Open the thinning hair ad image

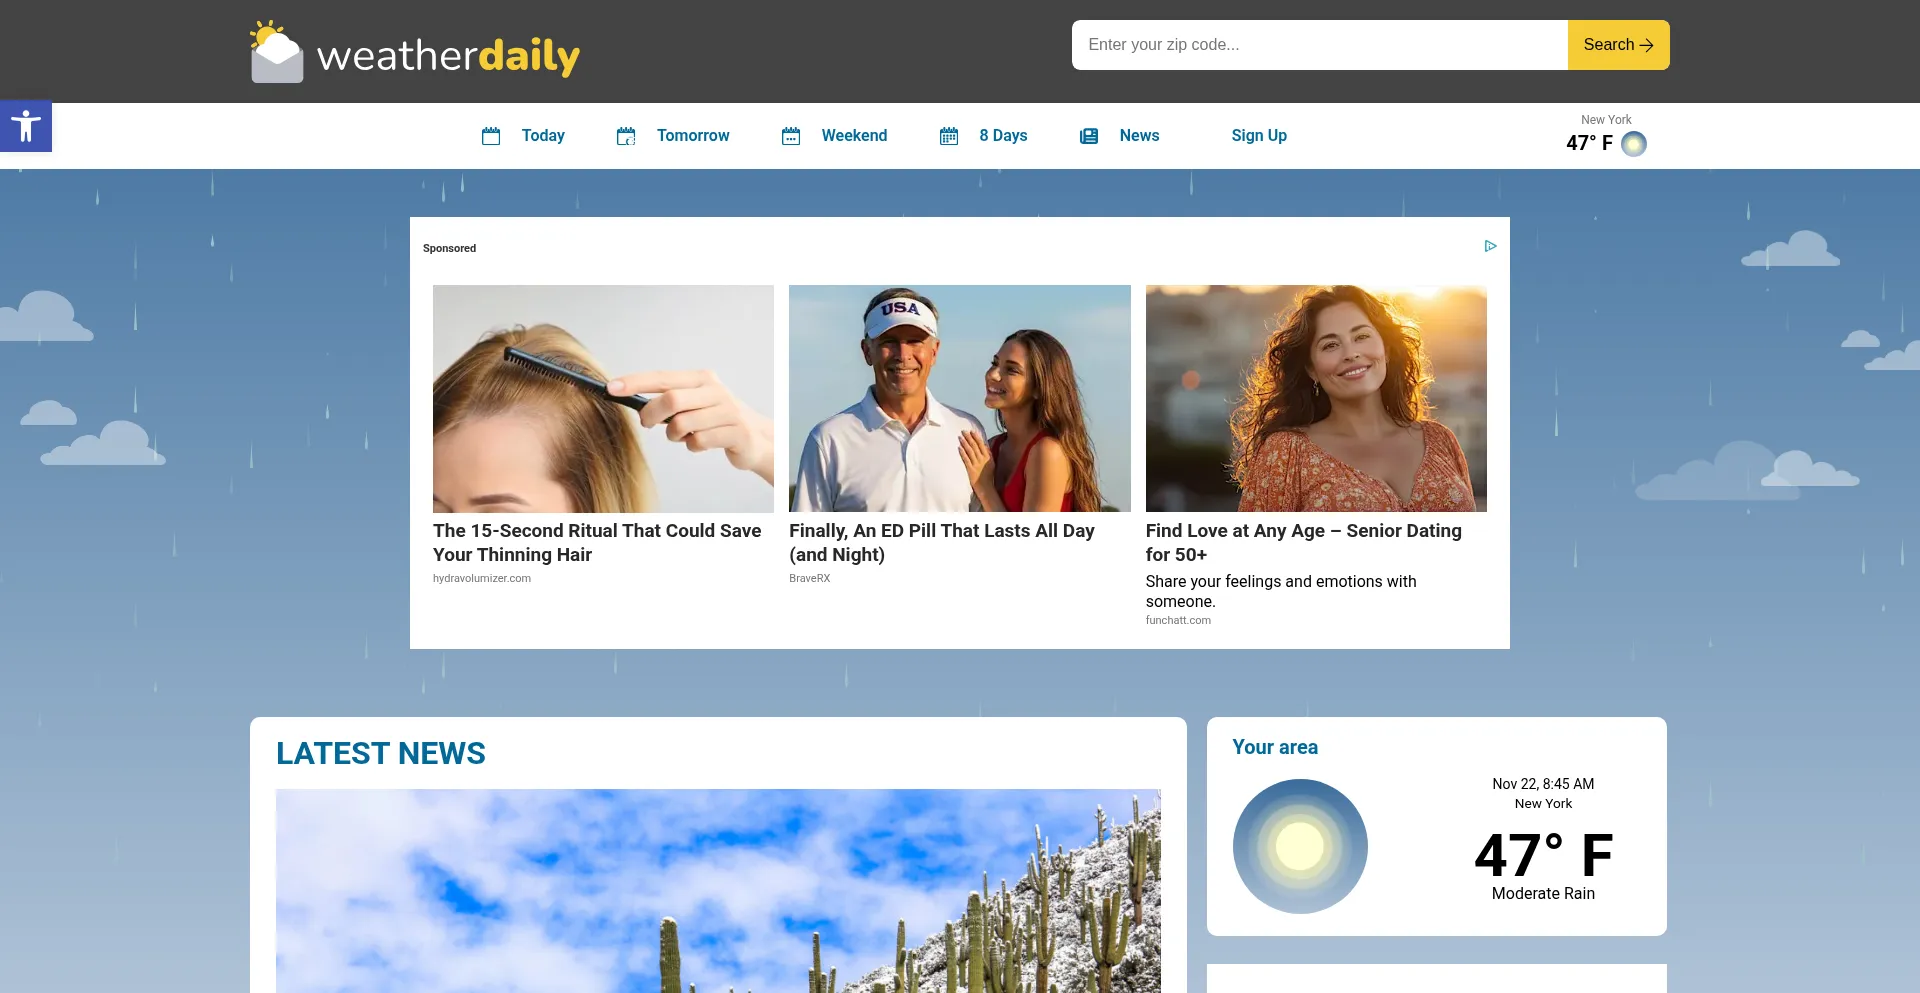(x=603, y=398)
